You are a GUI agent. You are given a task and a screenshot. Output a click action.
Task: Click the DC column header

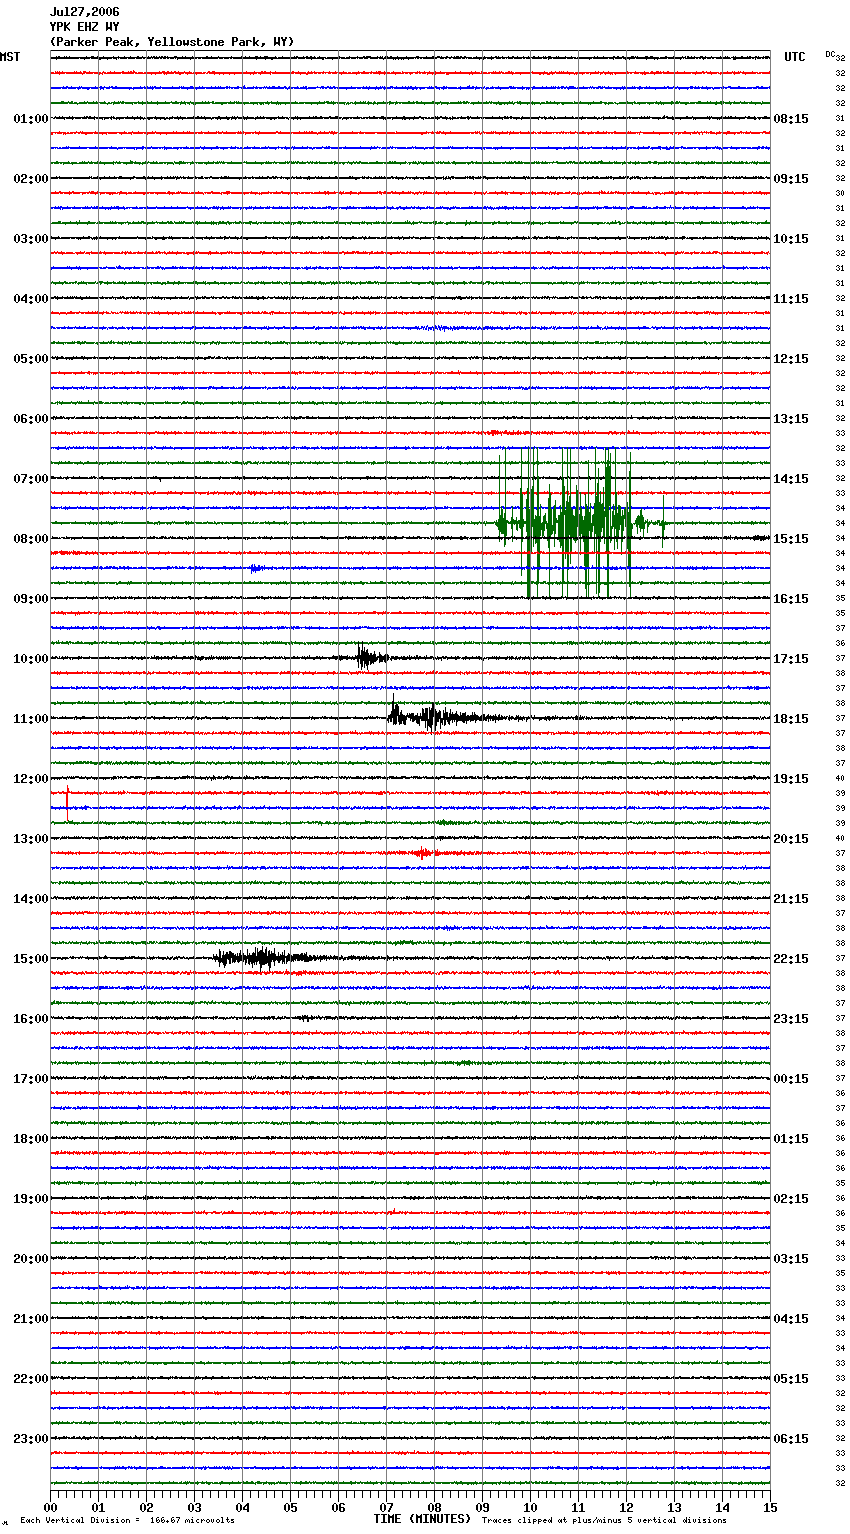pos(830,53)
